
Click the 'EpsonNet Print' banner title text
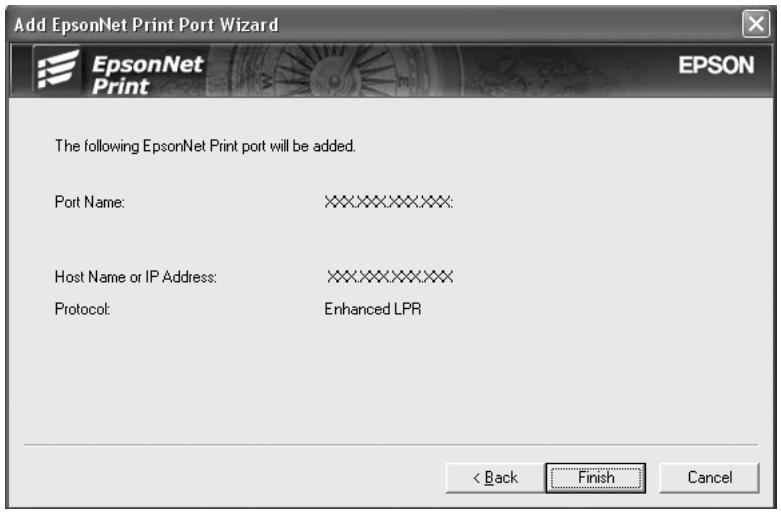pos(147,75)
